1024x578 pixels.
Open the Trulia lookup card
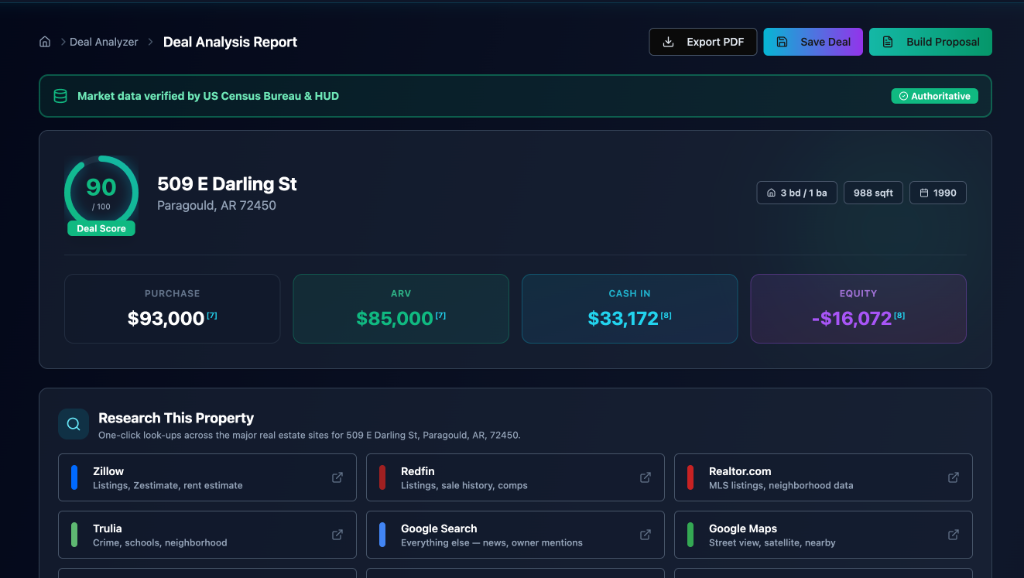point(207,535)
